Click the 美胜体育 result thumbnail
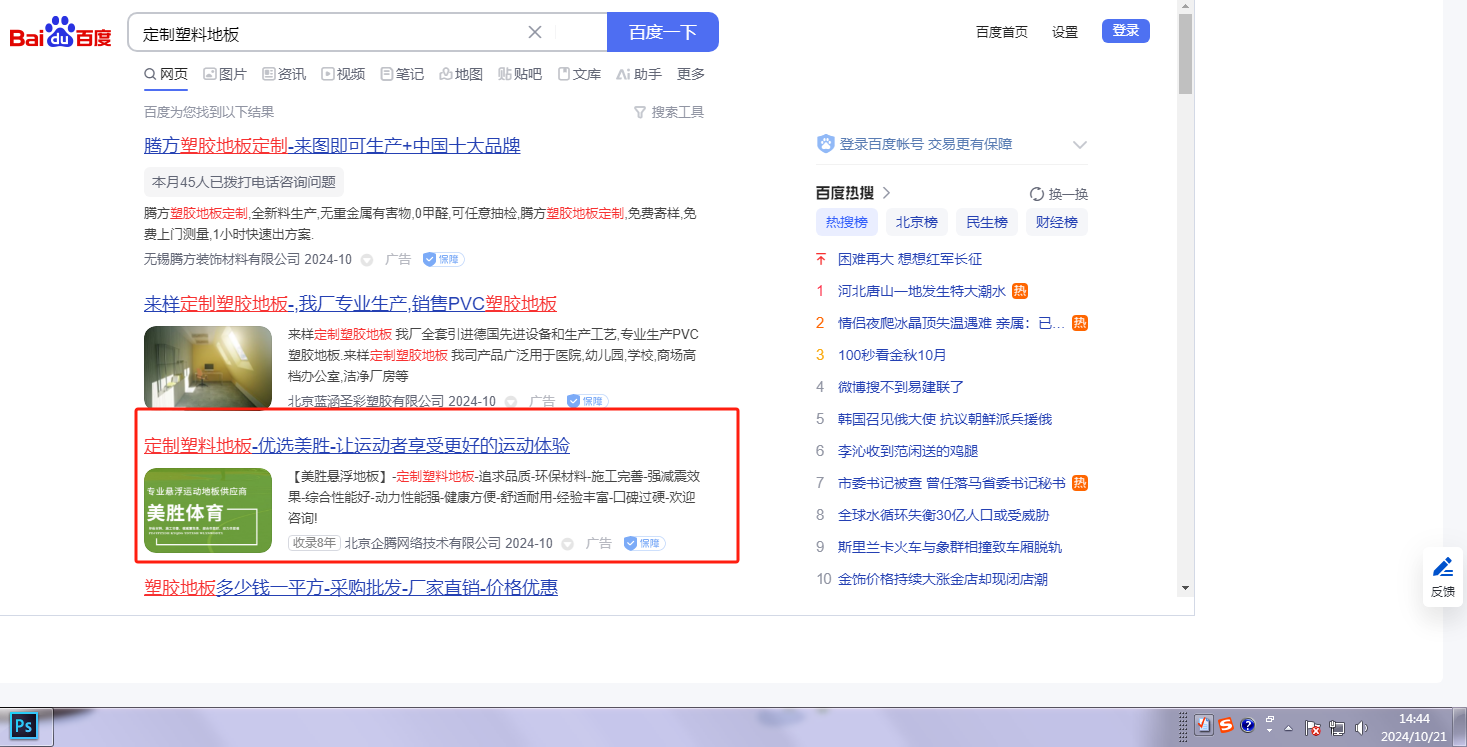The height and width of the screenshot is (747, 1467). tap(208, 510)
